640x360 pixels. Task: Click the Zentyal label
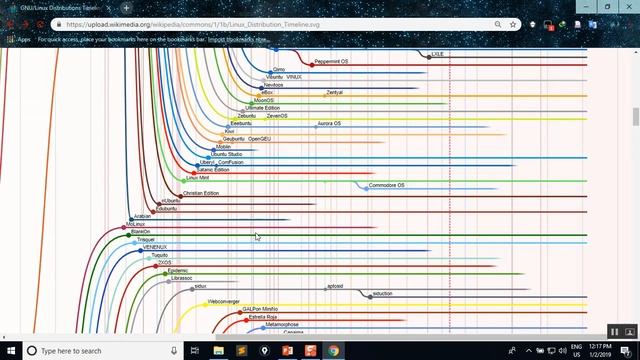[x=335, y=93]
